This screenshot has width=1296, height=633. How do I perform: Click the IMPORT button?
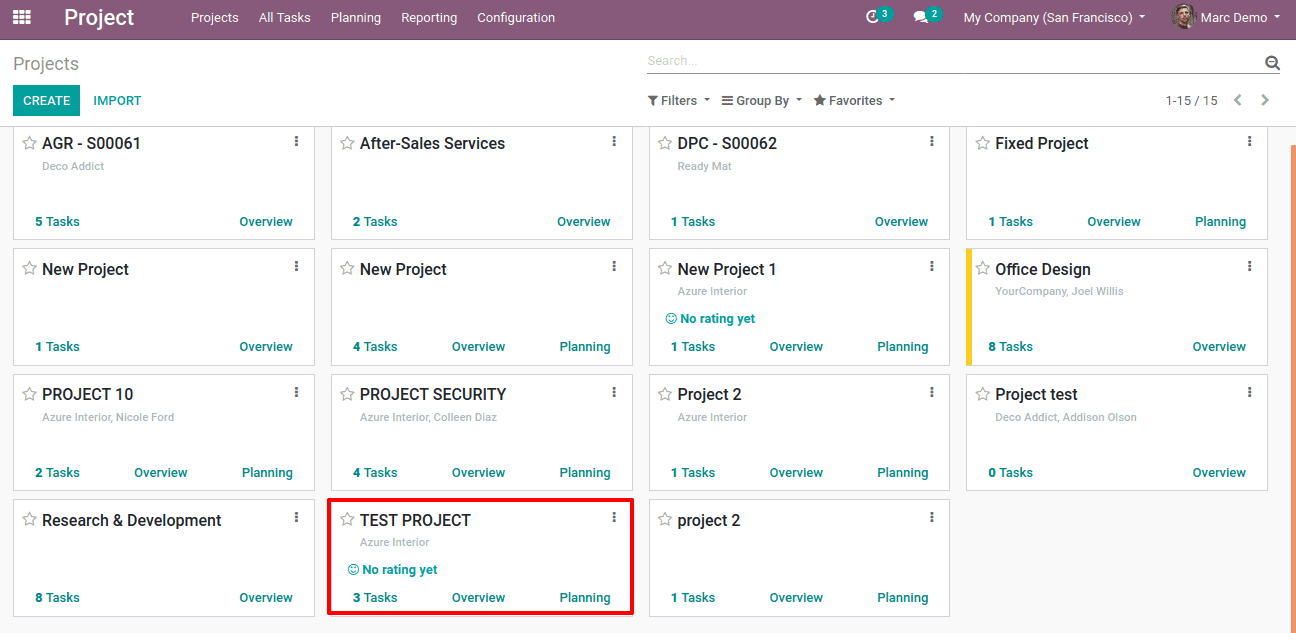coord(117,100)
